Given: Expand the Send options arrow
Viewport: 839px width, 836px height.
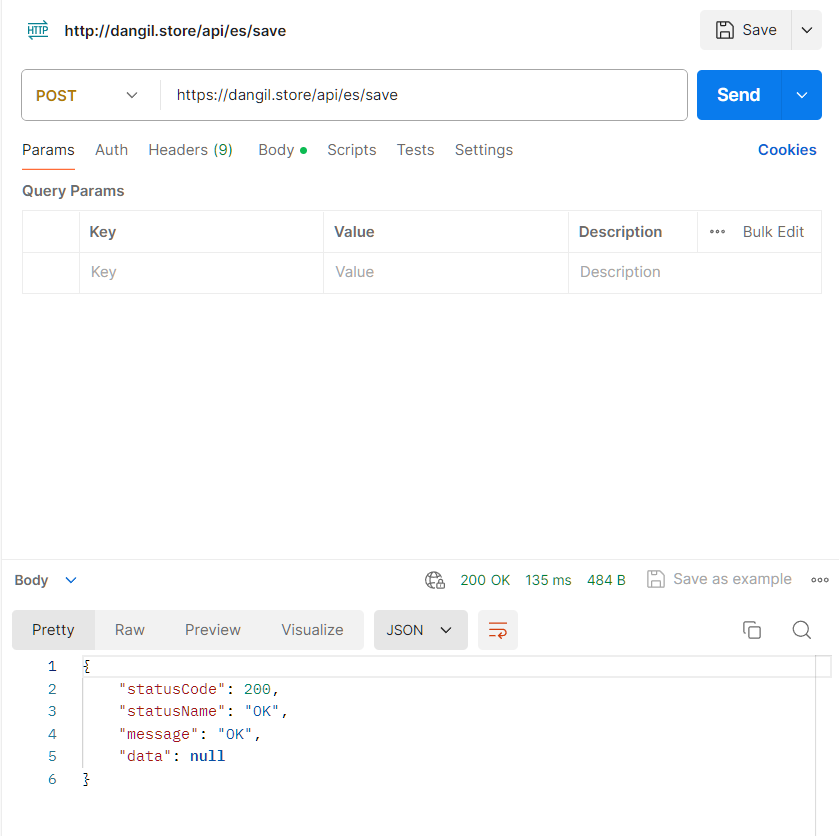Looking at the screenshot, I should pos(802,95).
